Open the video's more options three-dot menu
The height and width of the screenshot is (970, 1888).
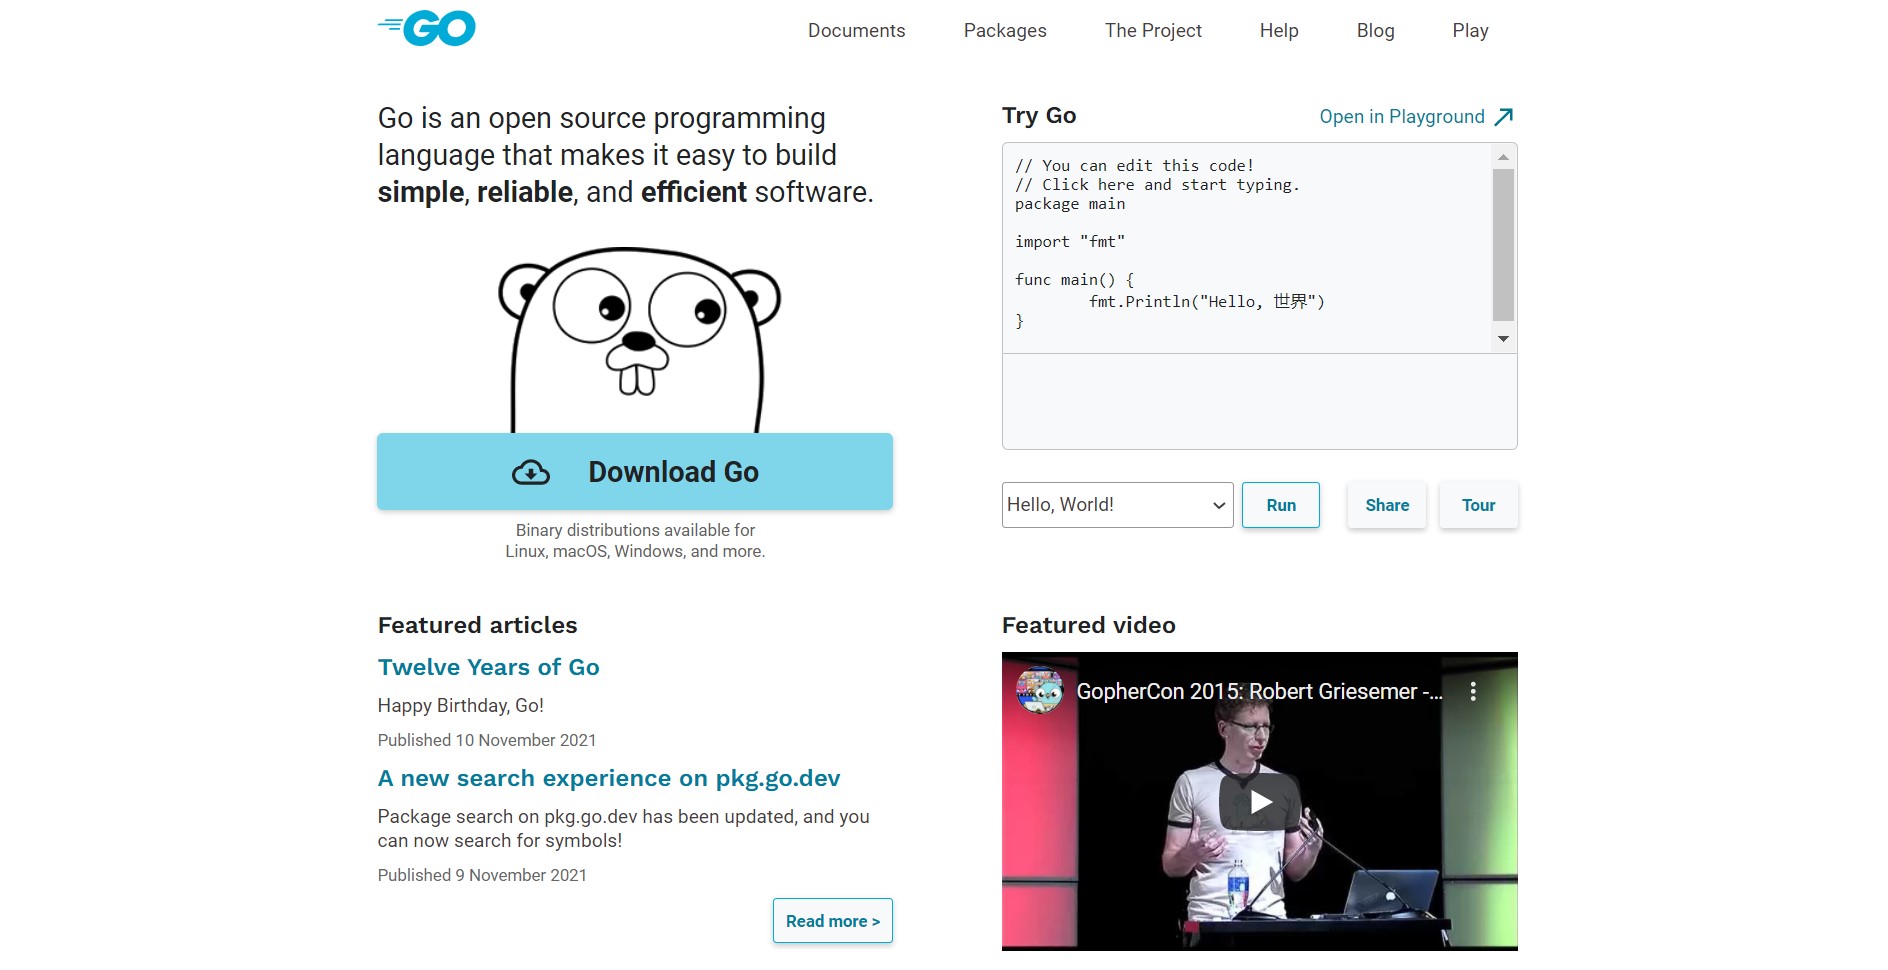coord(1473,691)
